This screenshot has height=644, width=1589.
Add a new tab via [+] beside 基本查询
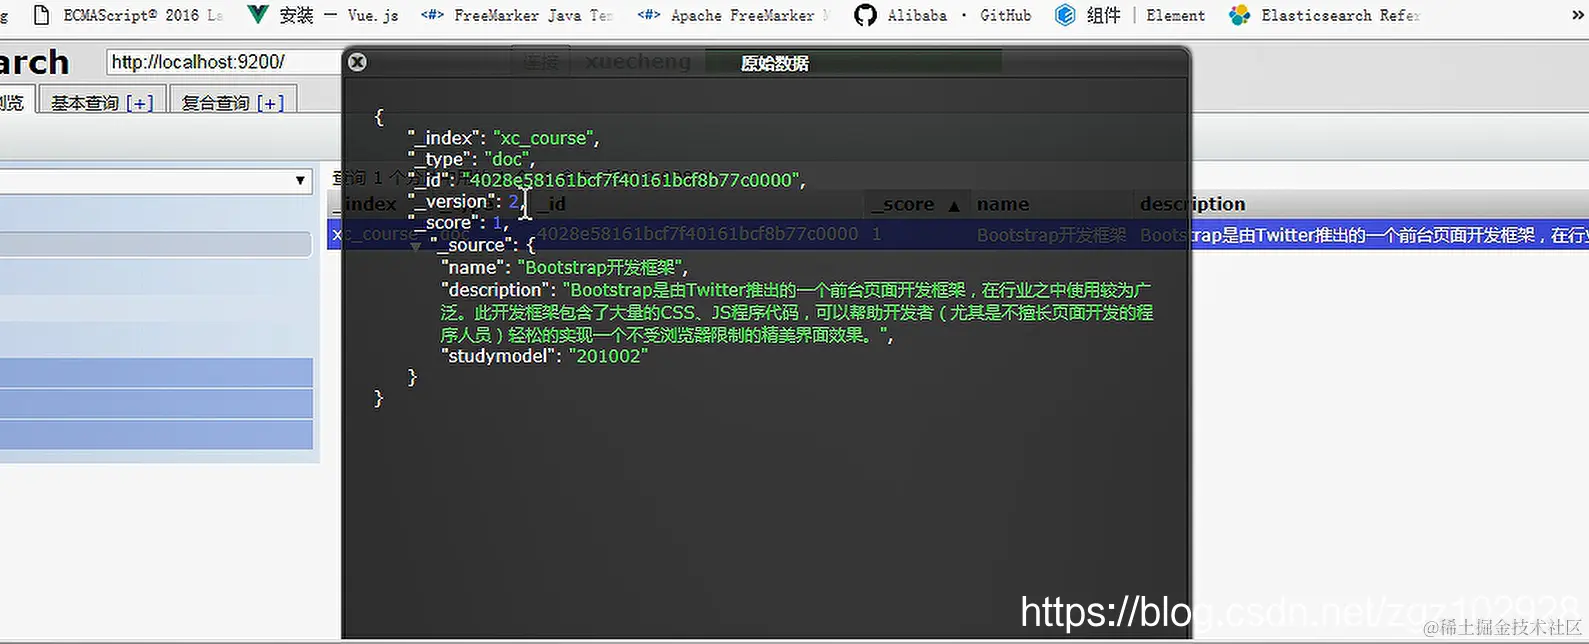140,103
